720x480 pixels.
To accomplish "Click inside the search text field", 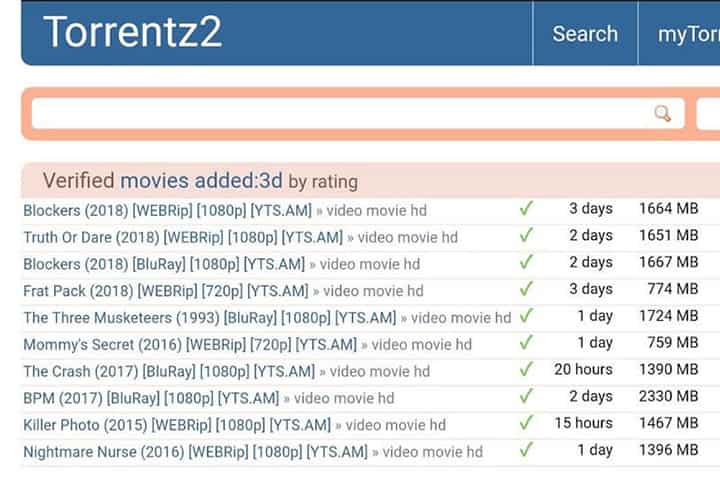I will (358, 113).
